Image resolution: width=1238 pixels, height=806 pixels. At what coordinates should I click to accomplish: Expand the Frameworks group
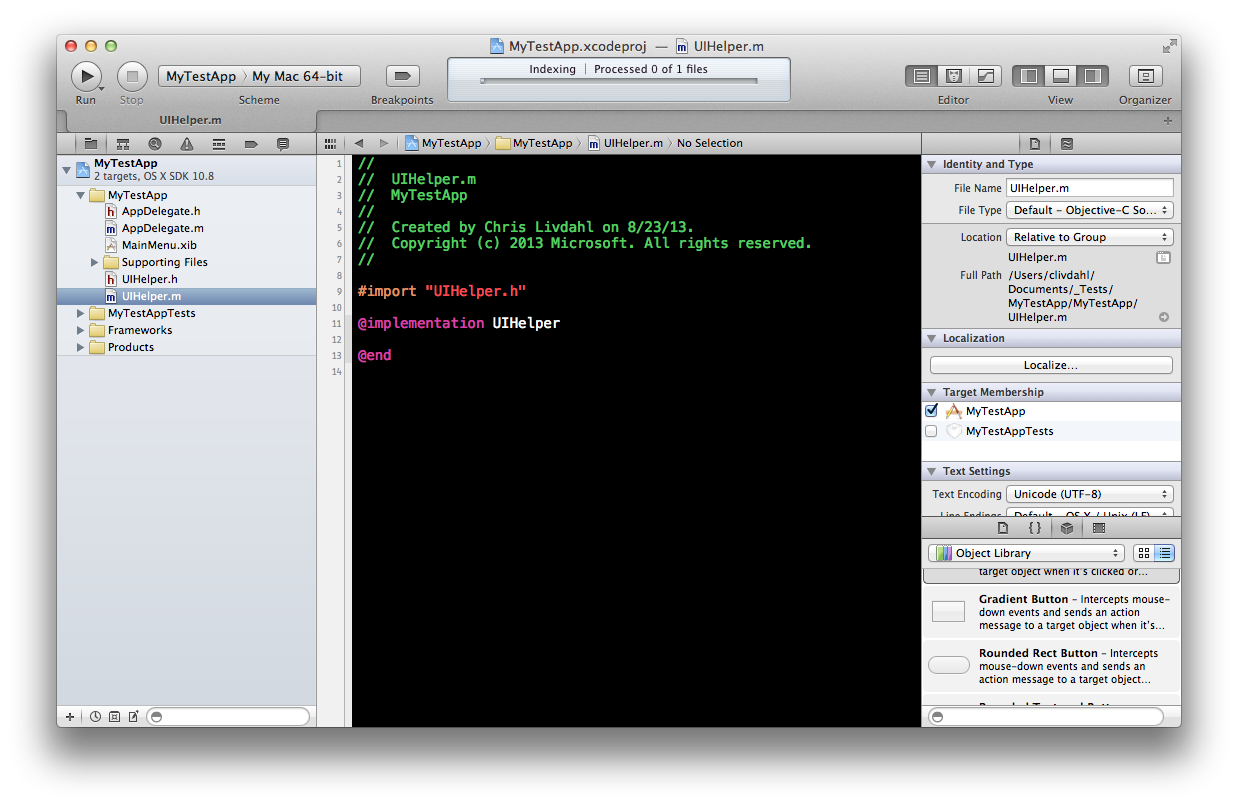81,330
